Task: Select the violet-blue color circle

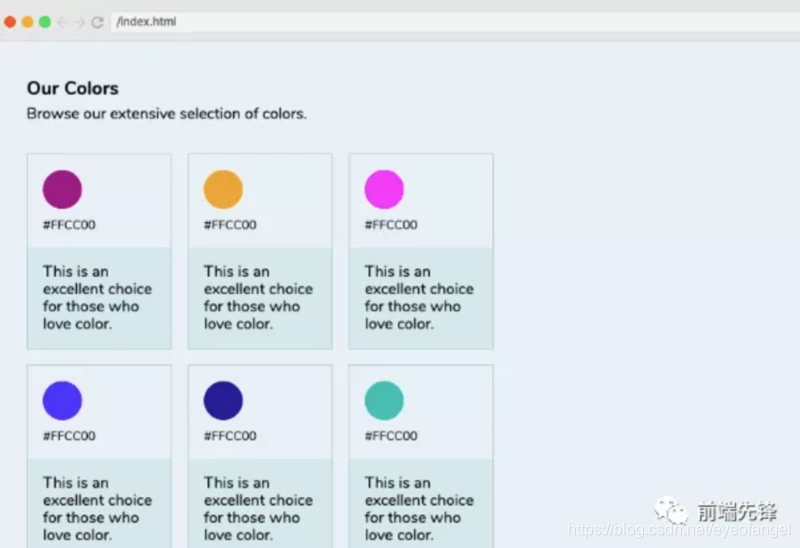Action: 62,401
